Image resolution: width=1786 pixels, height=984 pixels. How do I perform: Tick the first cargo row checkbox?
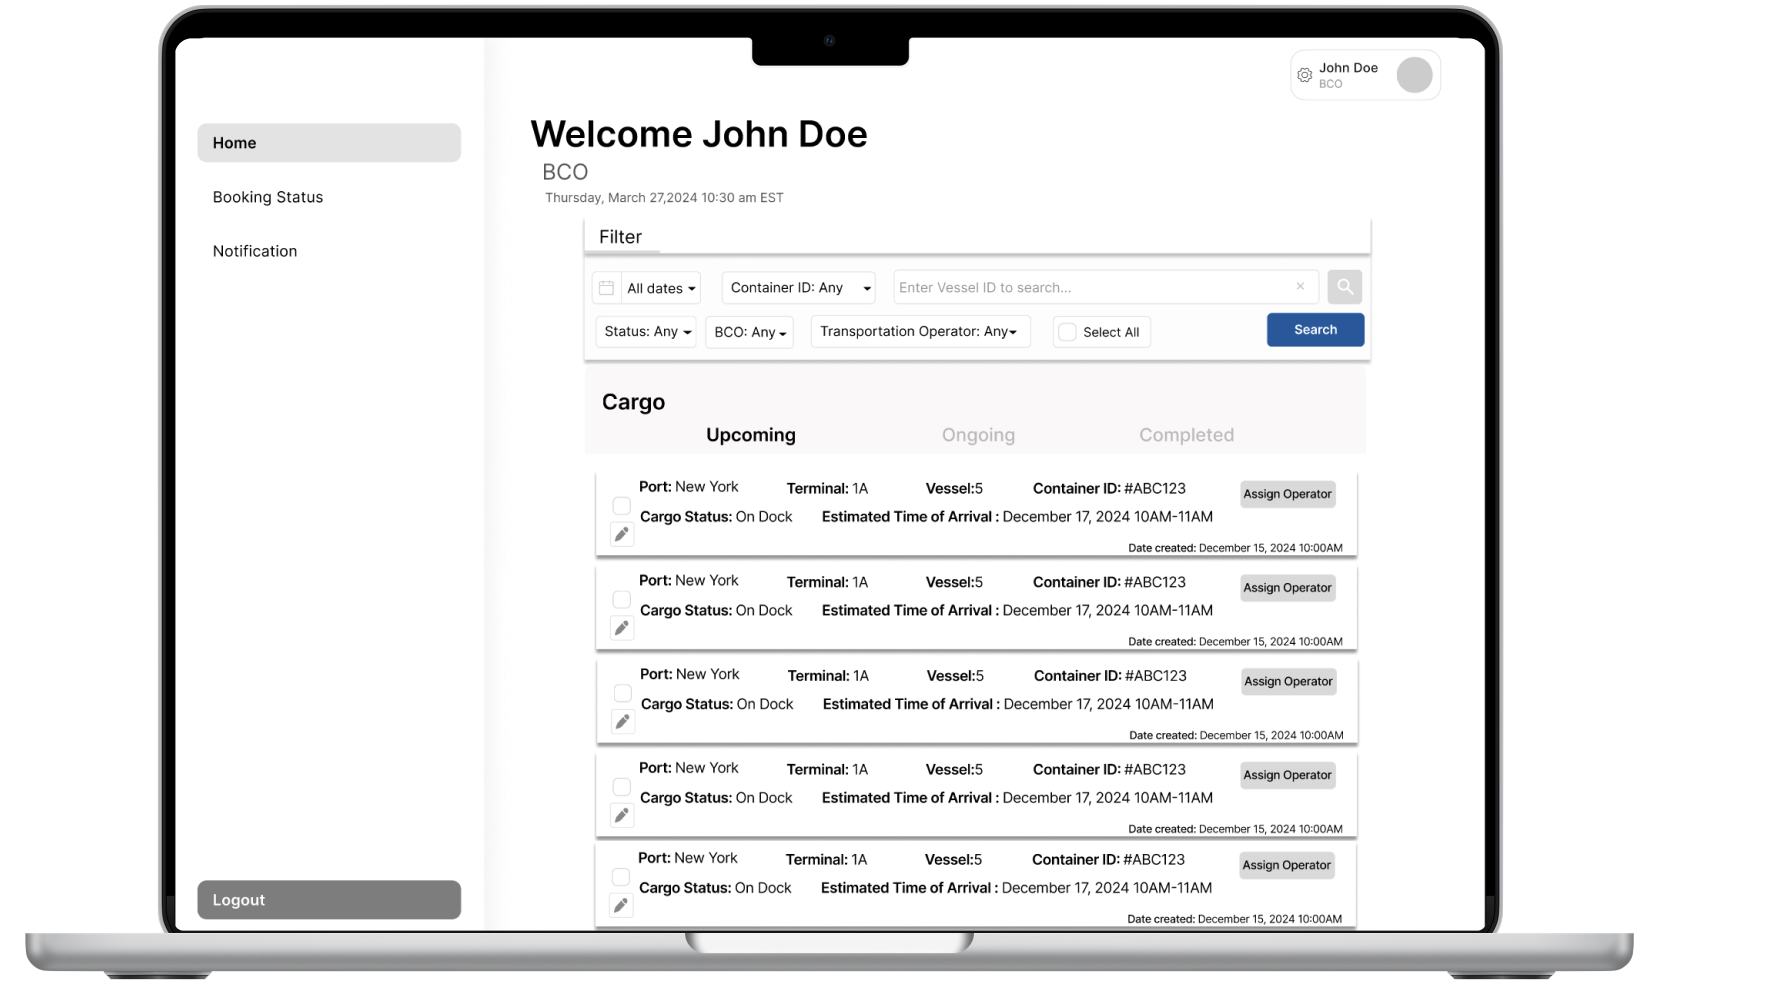[x=621, y=506]
